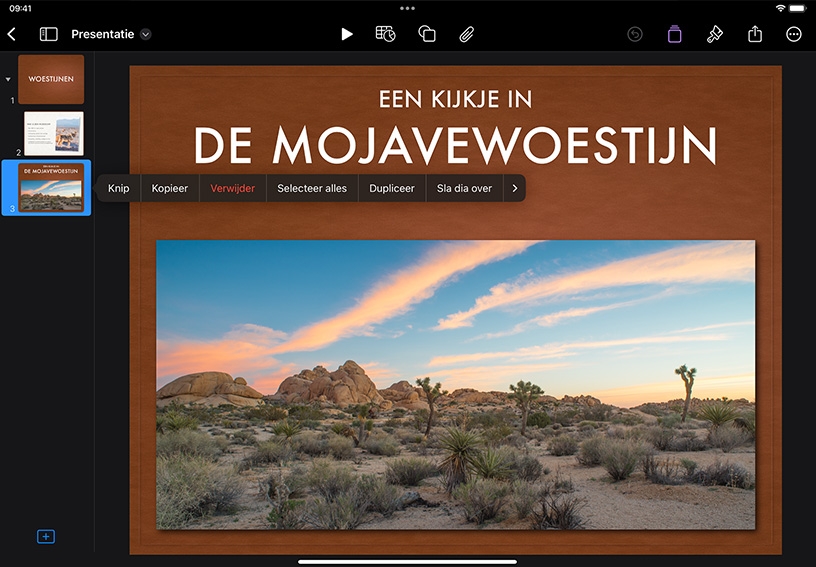Open the More options ellipsis icon
This screenshot has height=567, width=816.
pyautogui.click(x=794, y=34)
